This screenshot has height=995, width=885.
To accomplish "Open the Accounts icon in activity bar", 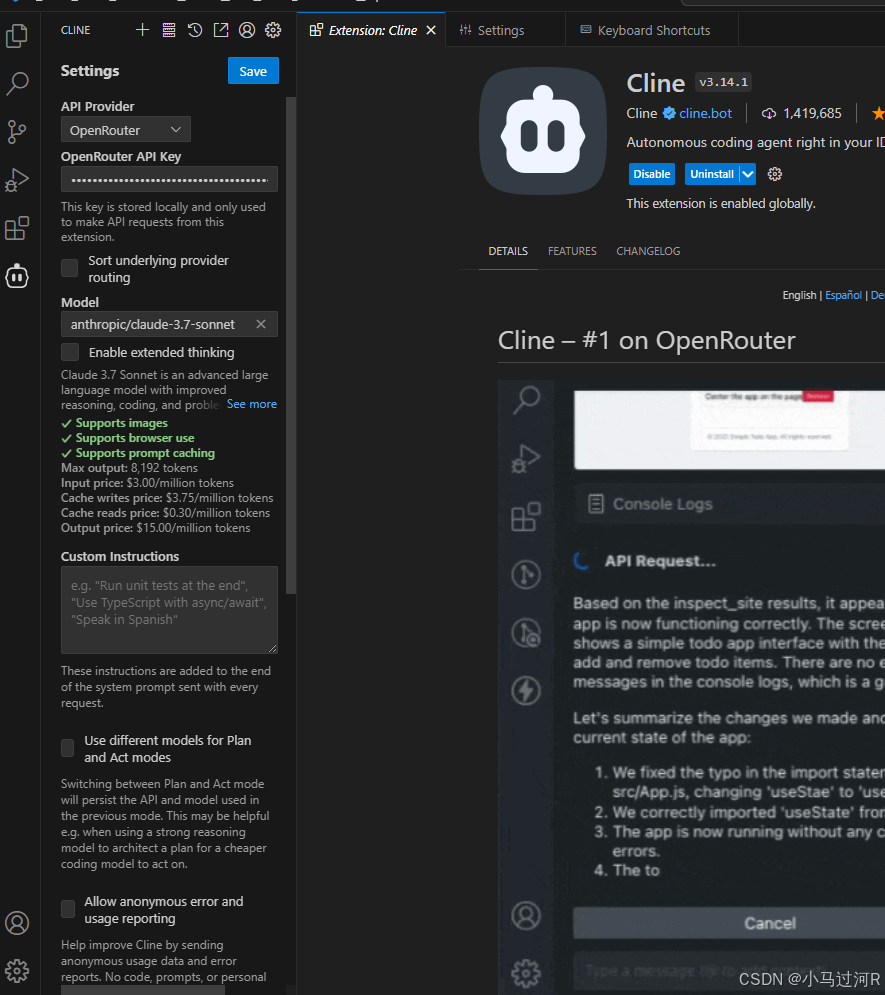I will (17, 923).
